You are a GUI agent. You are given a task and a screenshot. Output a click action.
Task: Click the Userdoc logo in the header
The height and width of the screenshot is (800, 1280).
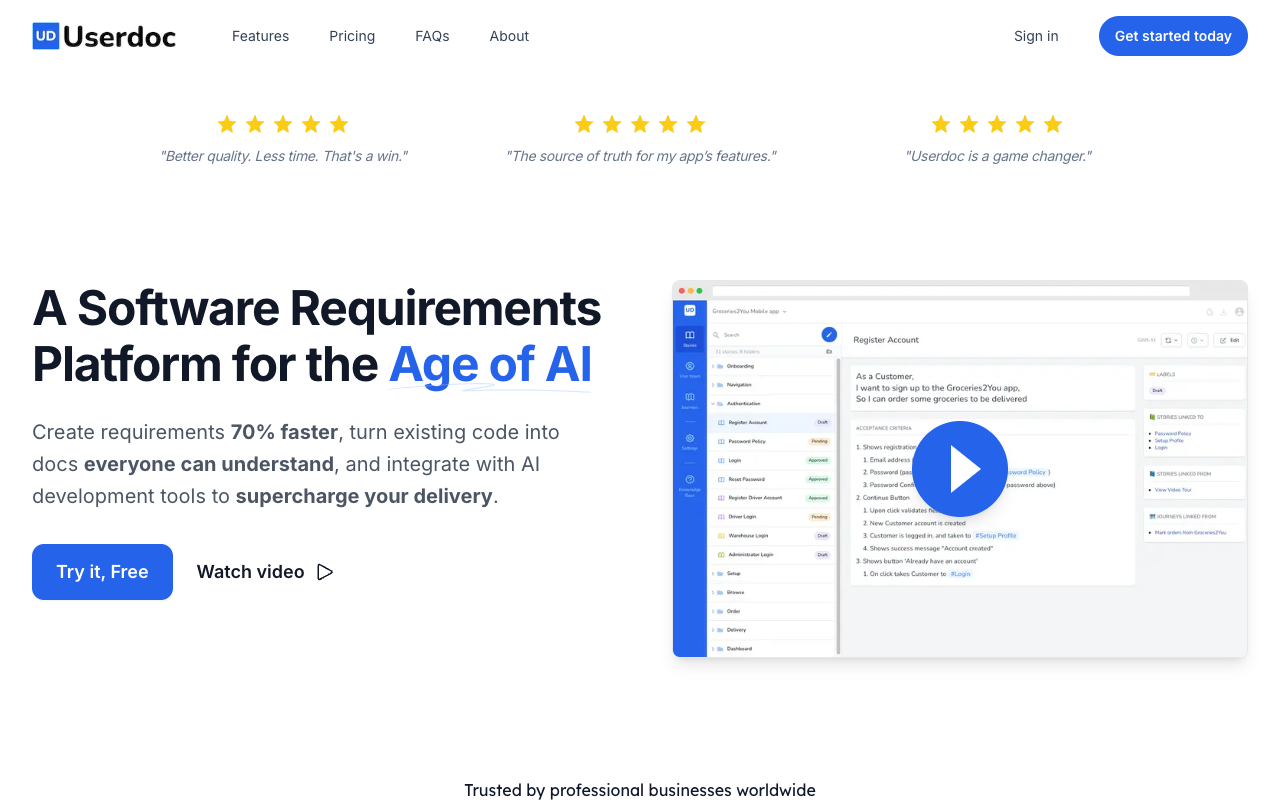[104, 36]
